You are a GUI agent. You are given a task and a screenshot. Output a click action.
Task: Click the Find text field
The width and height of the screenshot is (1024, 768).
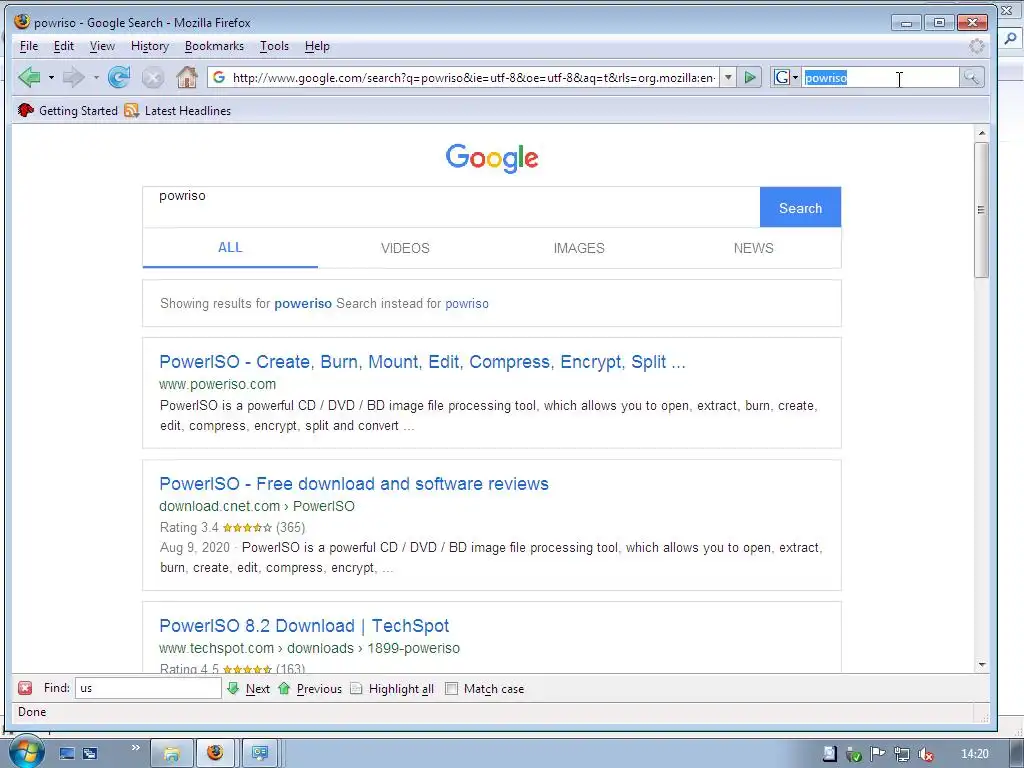148,688
